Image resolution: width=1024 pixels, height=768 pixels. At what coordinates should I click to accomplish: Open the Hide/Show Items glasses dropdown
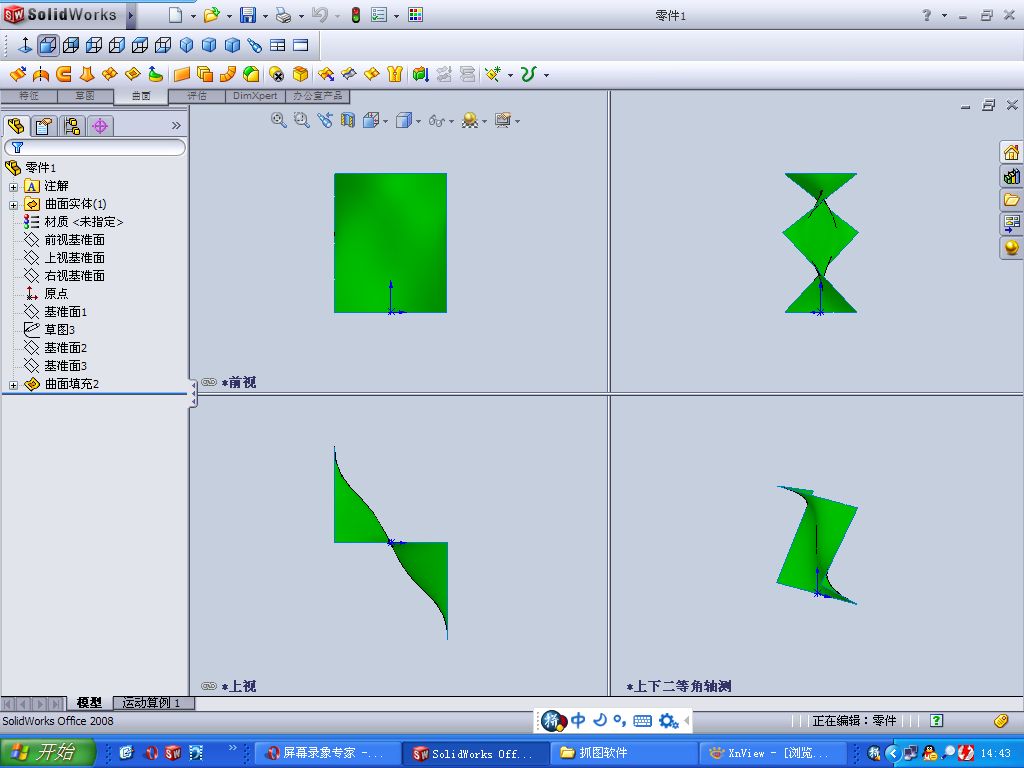pos(451,121)
